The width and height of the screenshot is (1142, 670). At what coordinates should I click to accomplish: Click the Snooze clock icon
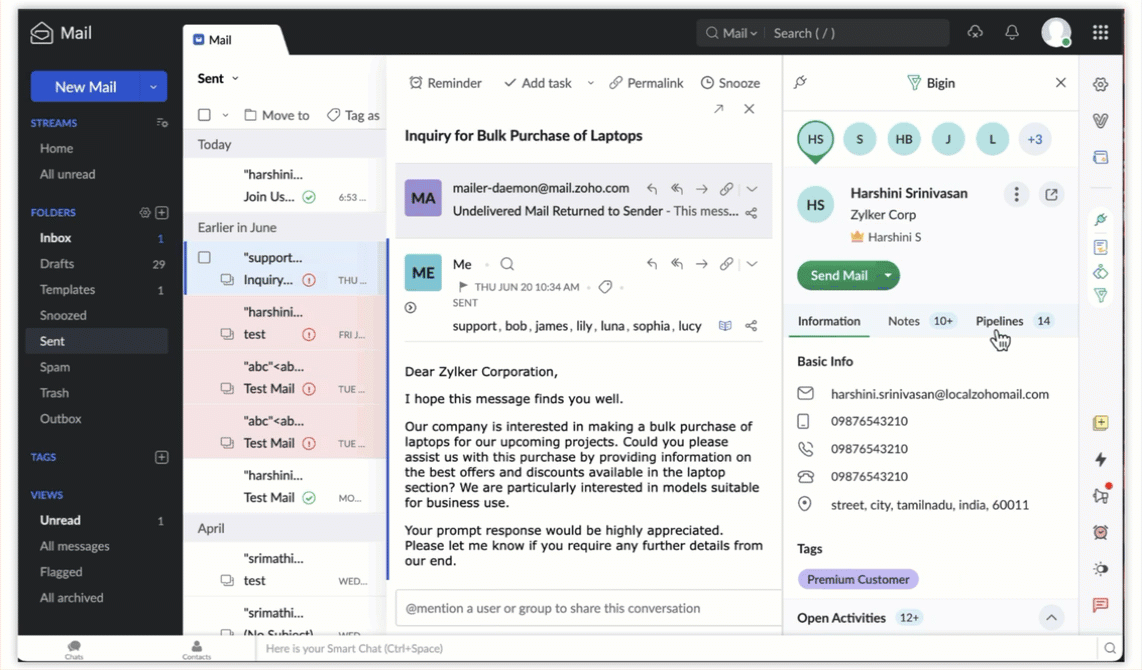pyautogui.click(x=707, y=83)
